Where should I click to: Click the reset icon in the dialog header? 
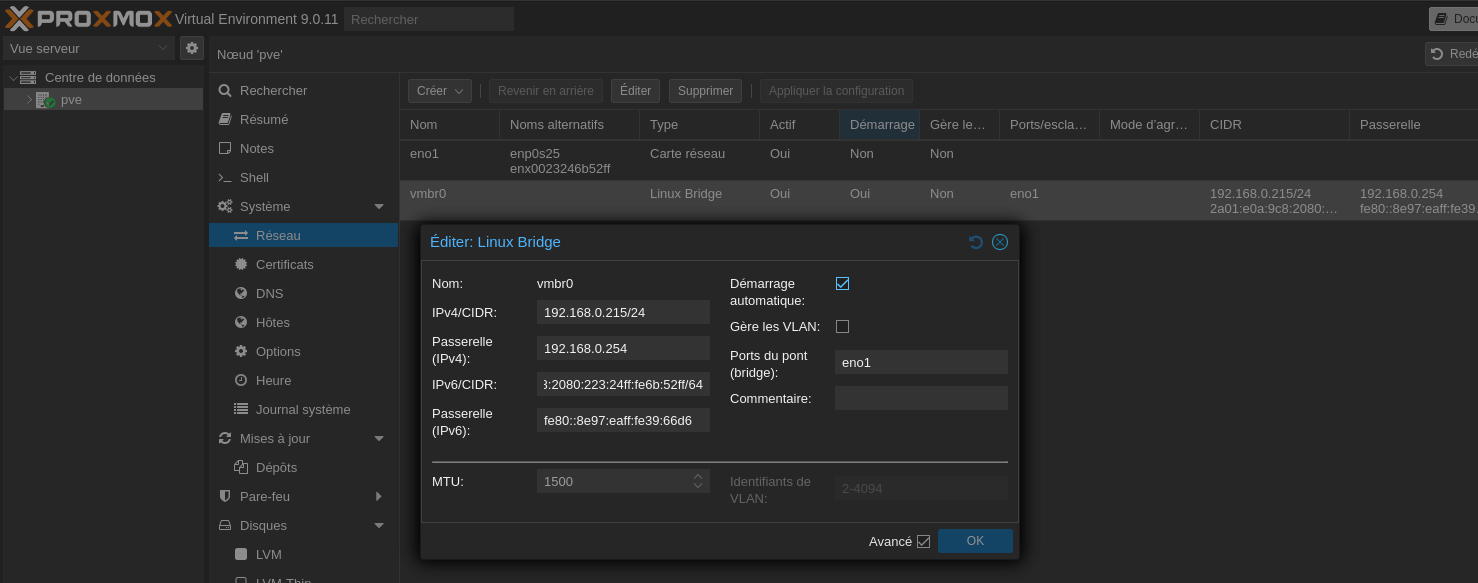[976, 242]
